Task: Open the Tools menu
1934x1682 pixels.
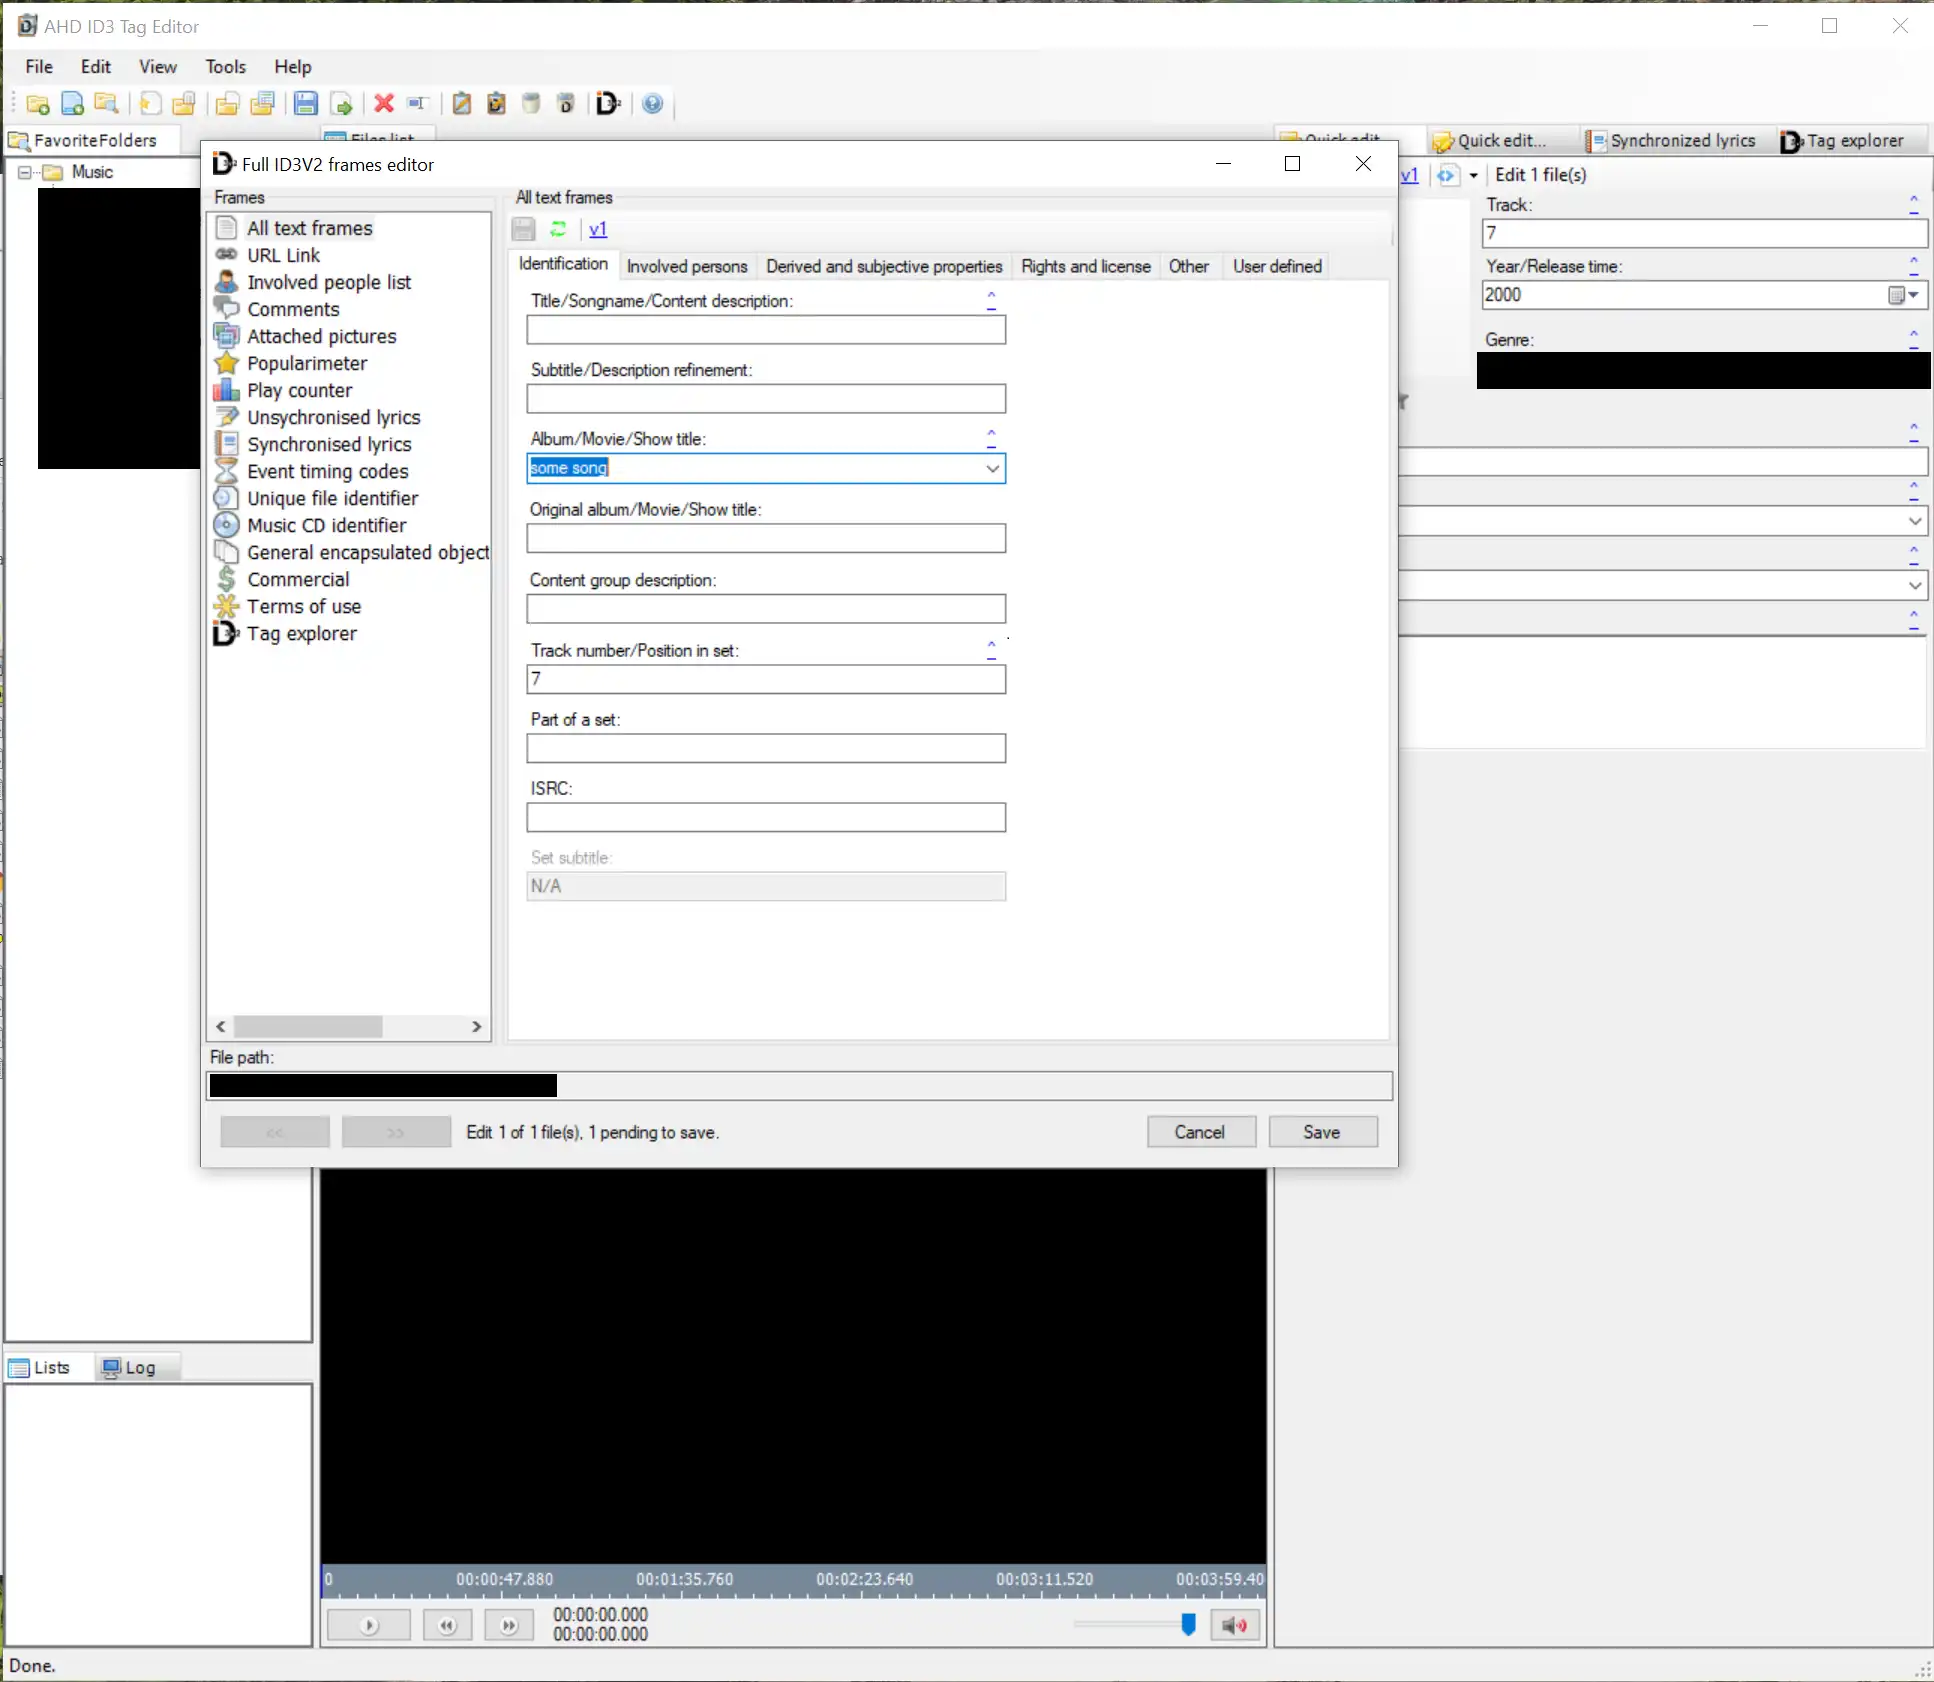Action: tap(225, 66)
